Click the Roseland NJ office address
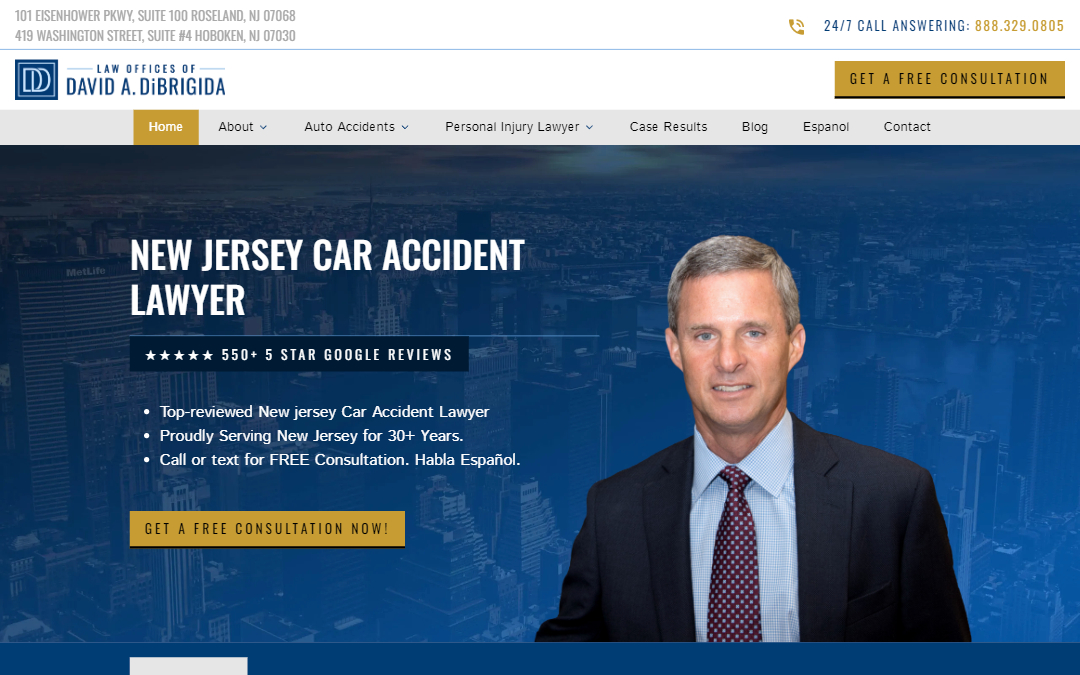This screenshot has height=675, width=1080. coord(156,15)
